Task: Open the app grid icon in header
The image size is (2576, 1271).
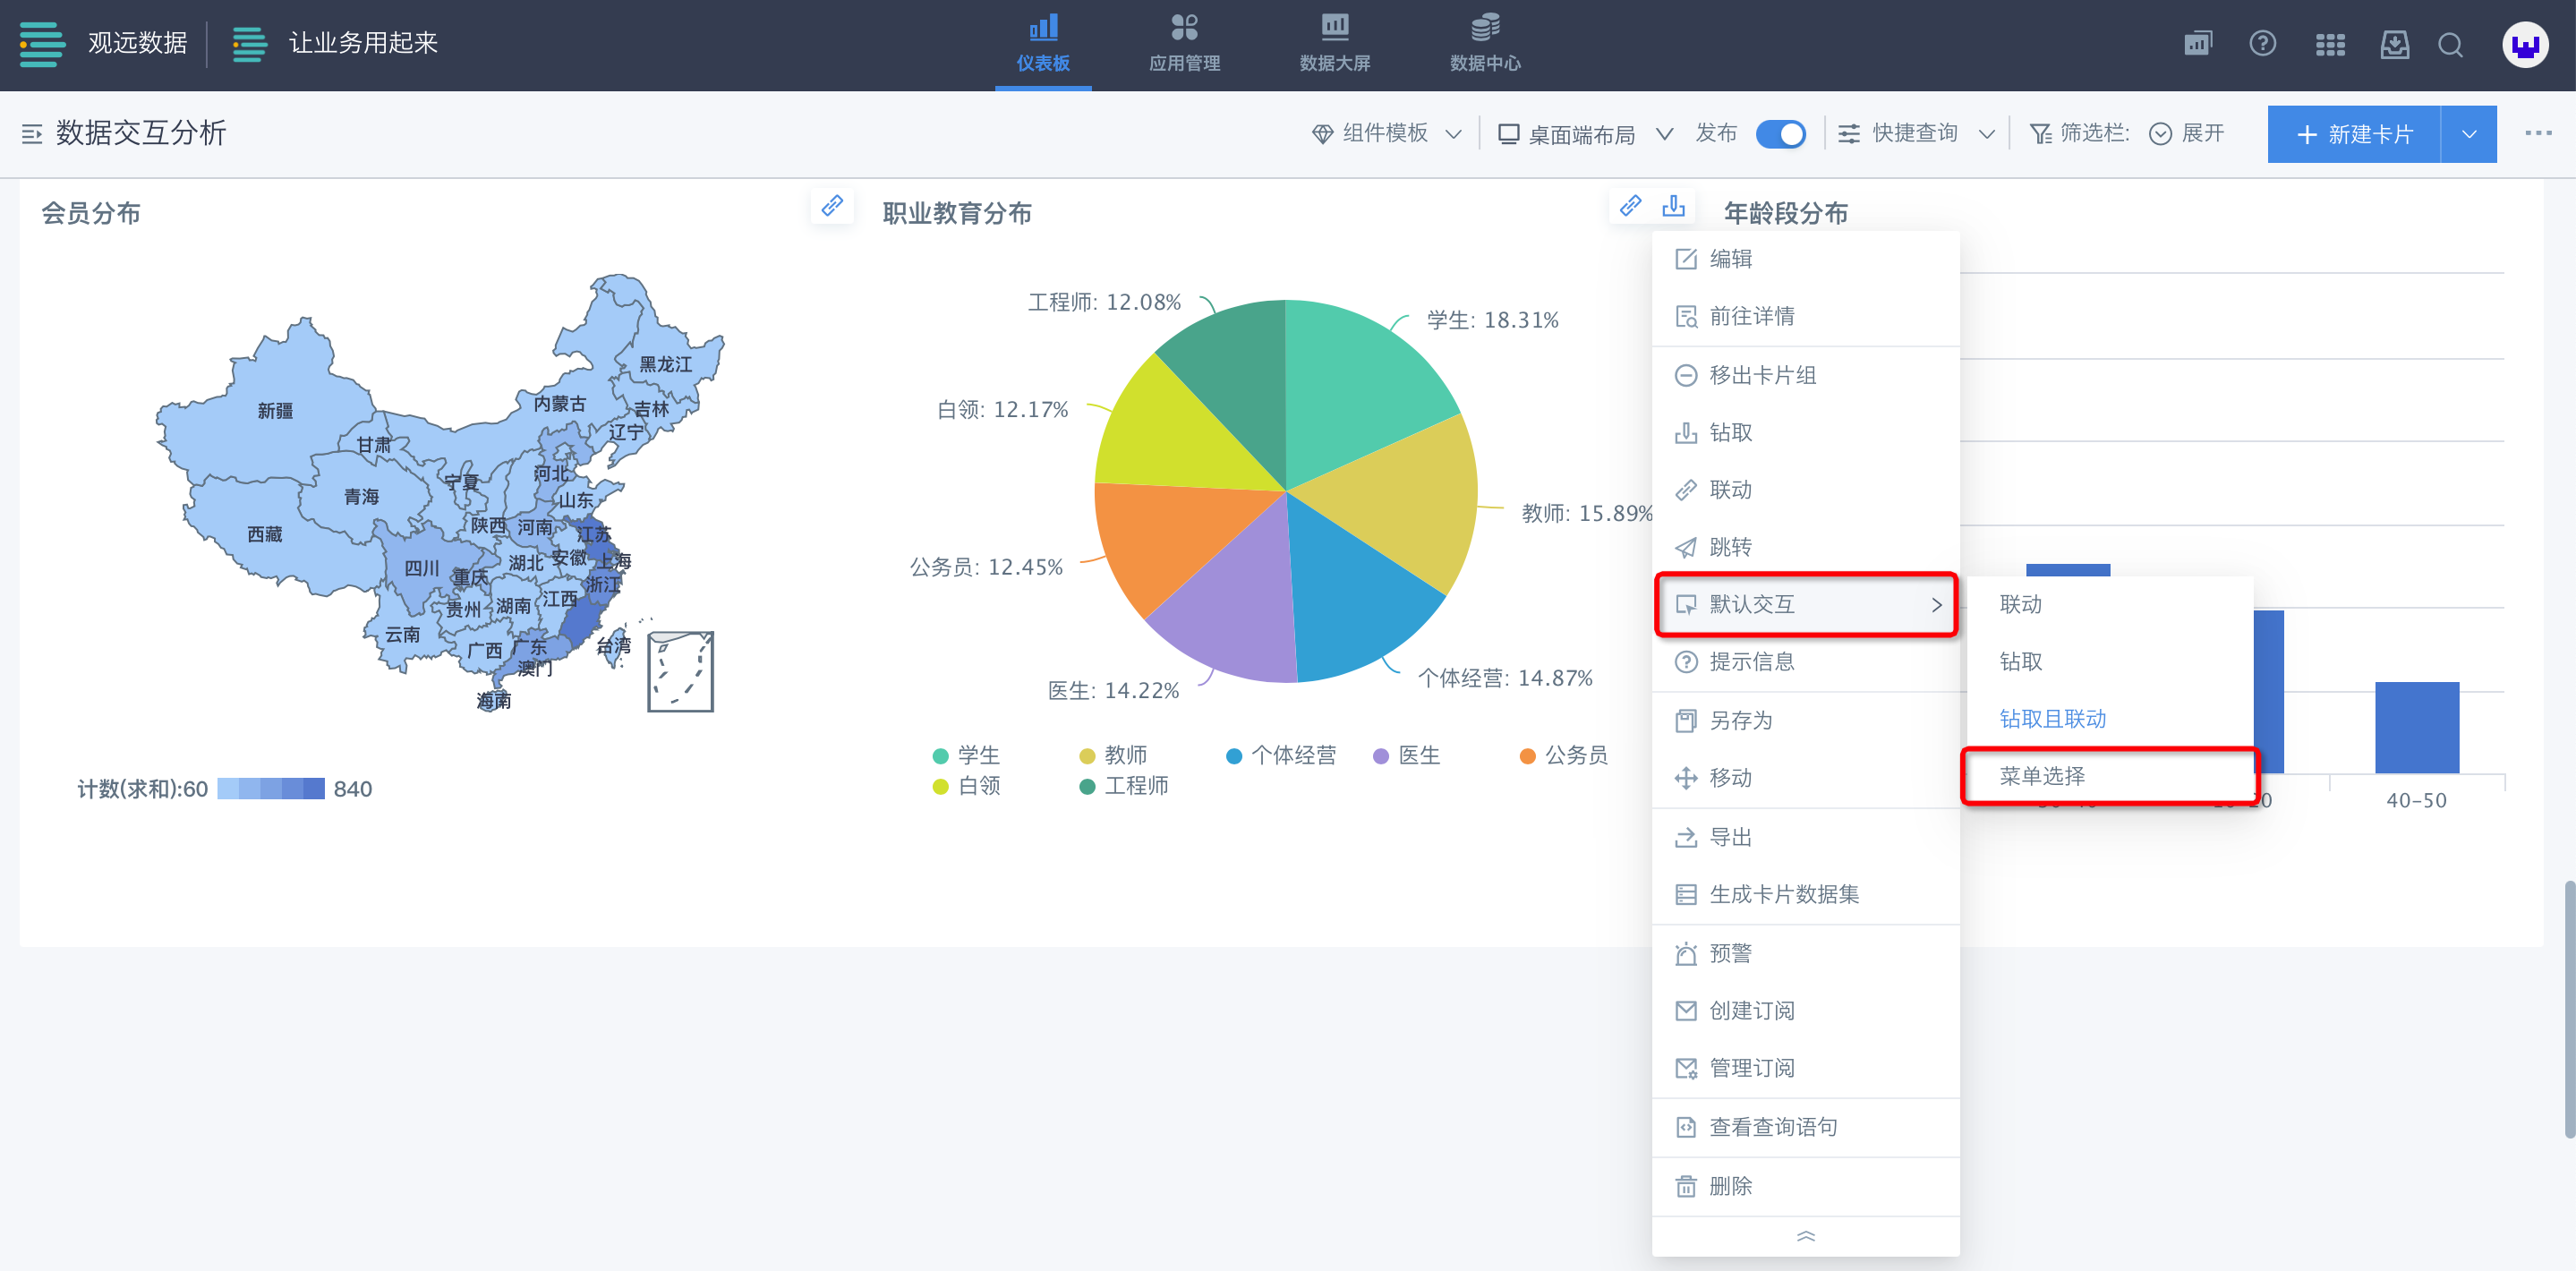Action: pyautogui.click(x=2329, y=44)
